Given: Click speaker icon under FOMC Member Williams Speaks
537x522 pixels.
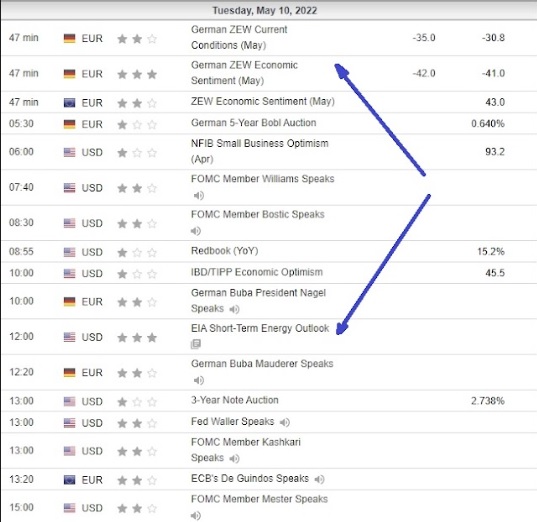Looking at the screenshot, I should (x=199, y=196).
